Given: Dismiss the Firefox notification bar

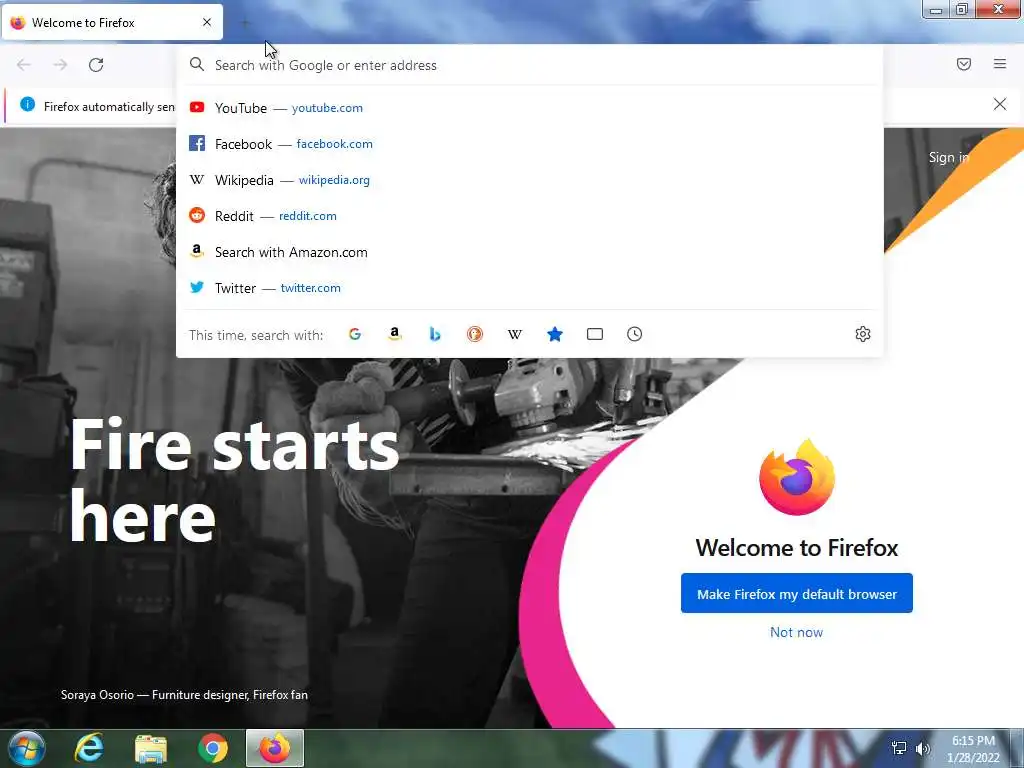Looking at the screenshot, I should point(1000,104).
